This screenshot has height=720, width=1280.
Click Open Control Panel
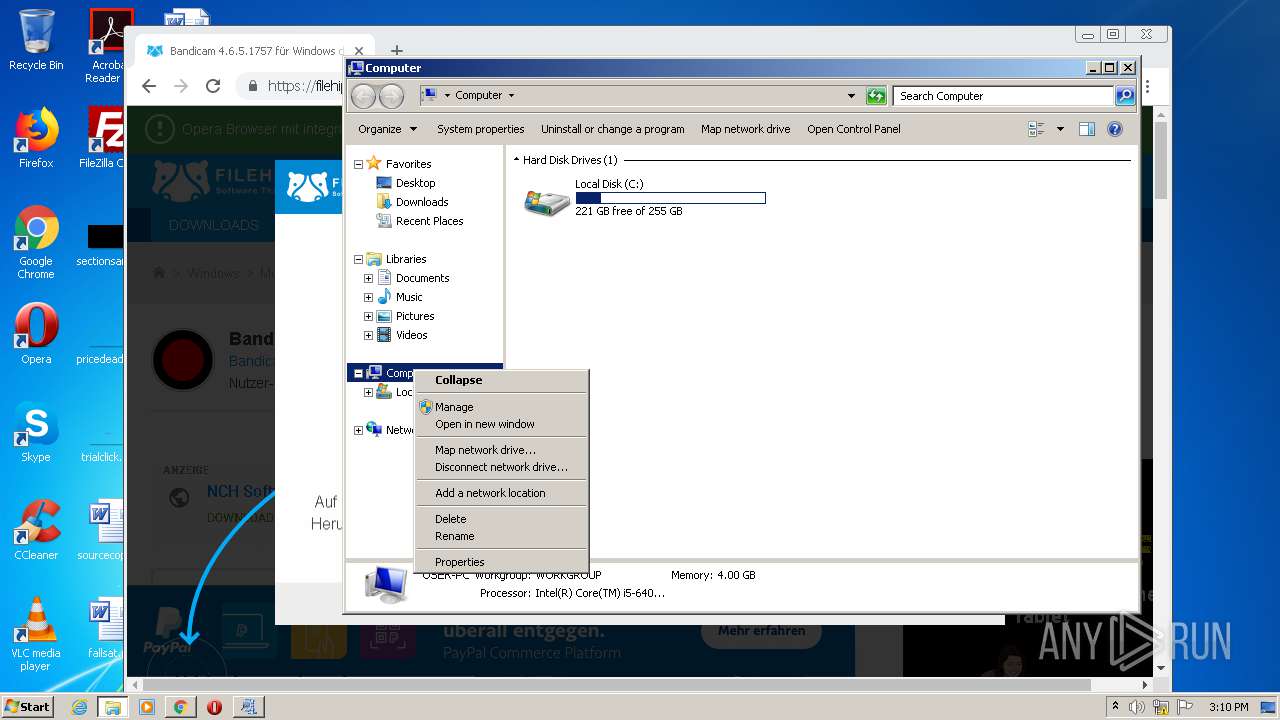coord(853,129)
